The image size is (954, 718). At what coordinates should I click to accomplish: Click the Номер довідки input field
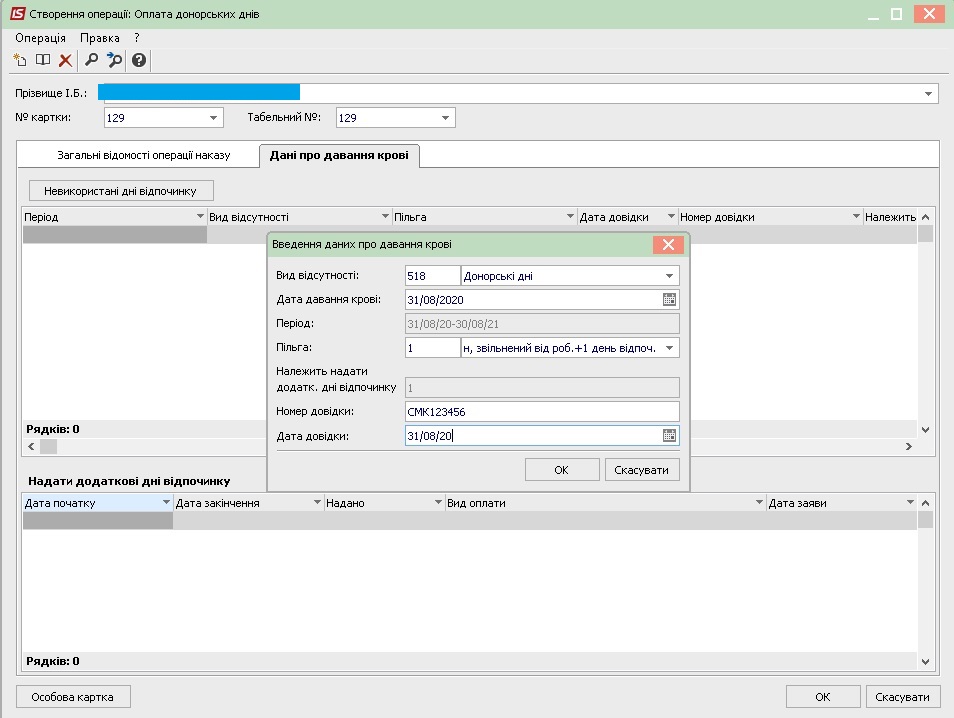pos(542,412)
